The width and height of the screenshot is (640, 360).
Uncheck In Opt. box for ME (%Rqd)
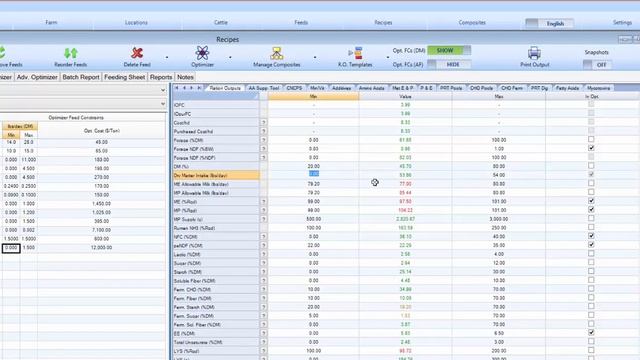591,201
